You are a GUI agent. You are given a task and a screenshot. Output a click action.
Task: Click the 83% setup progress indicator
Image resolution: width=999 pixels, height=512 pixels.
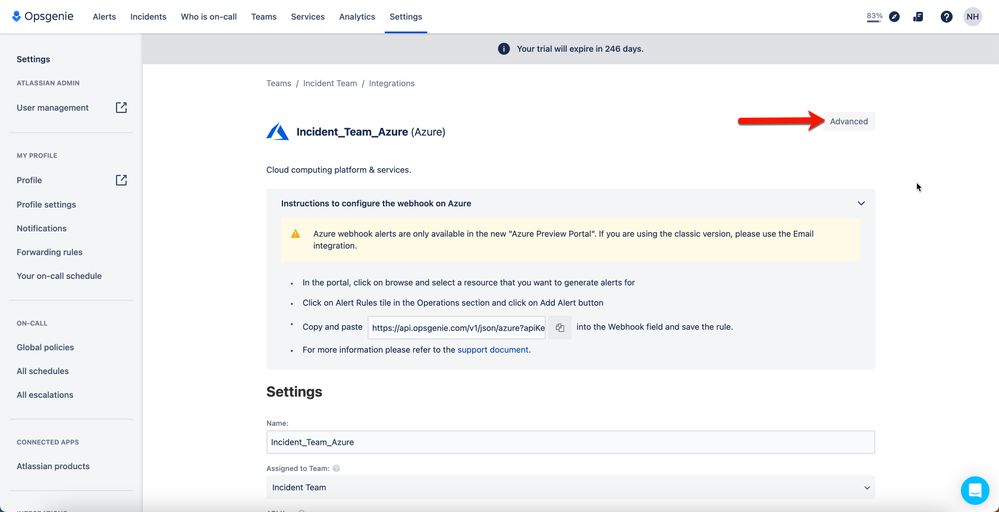pos(874,17)
